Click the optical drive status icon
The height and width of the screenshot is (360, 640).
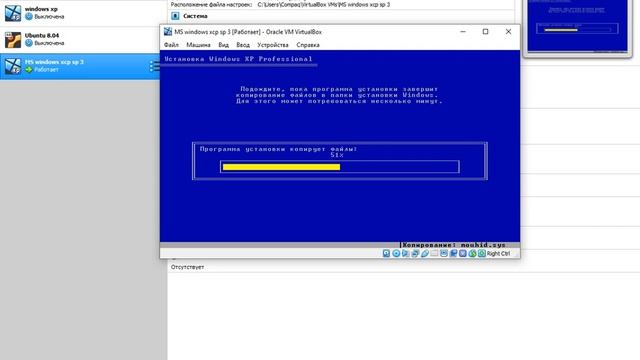(396, 253)
